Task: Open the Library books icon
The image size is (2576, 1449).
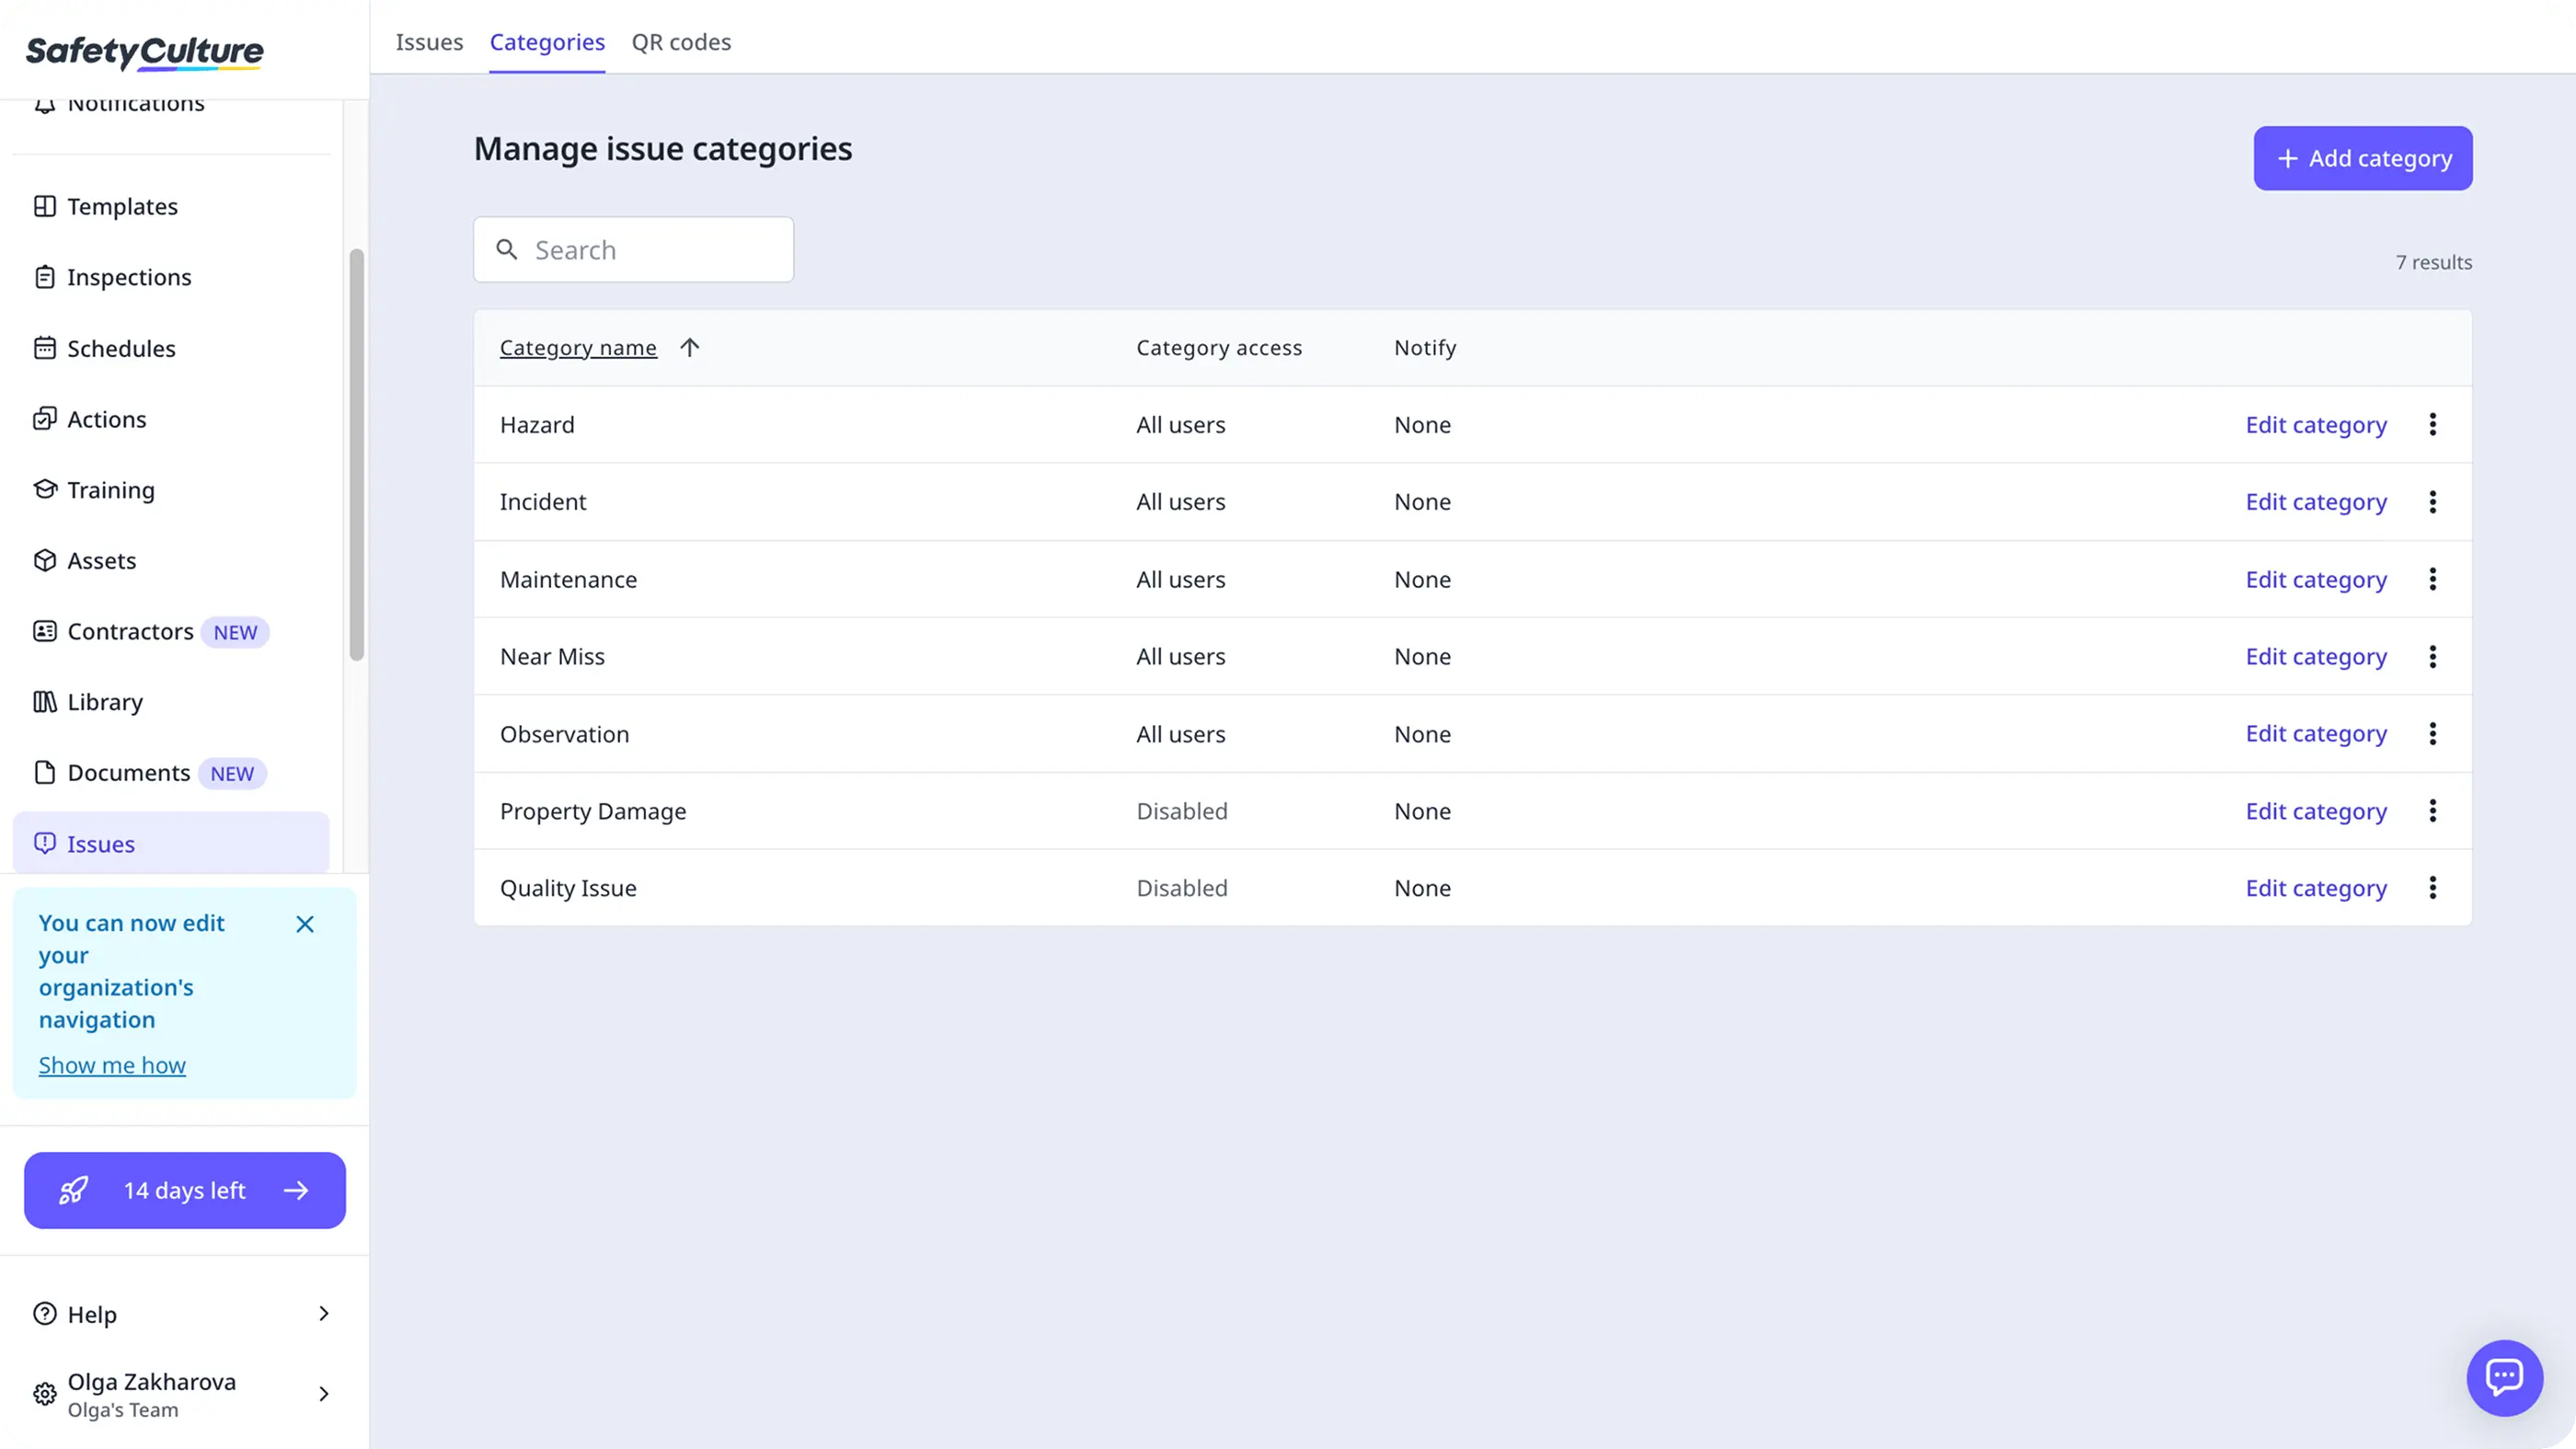Action: point(44,702)
